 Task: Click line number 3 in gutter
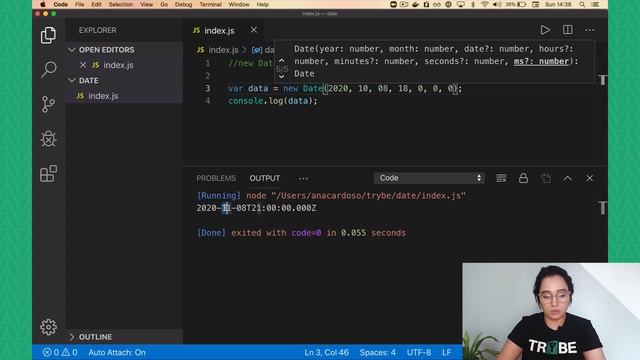208,88
